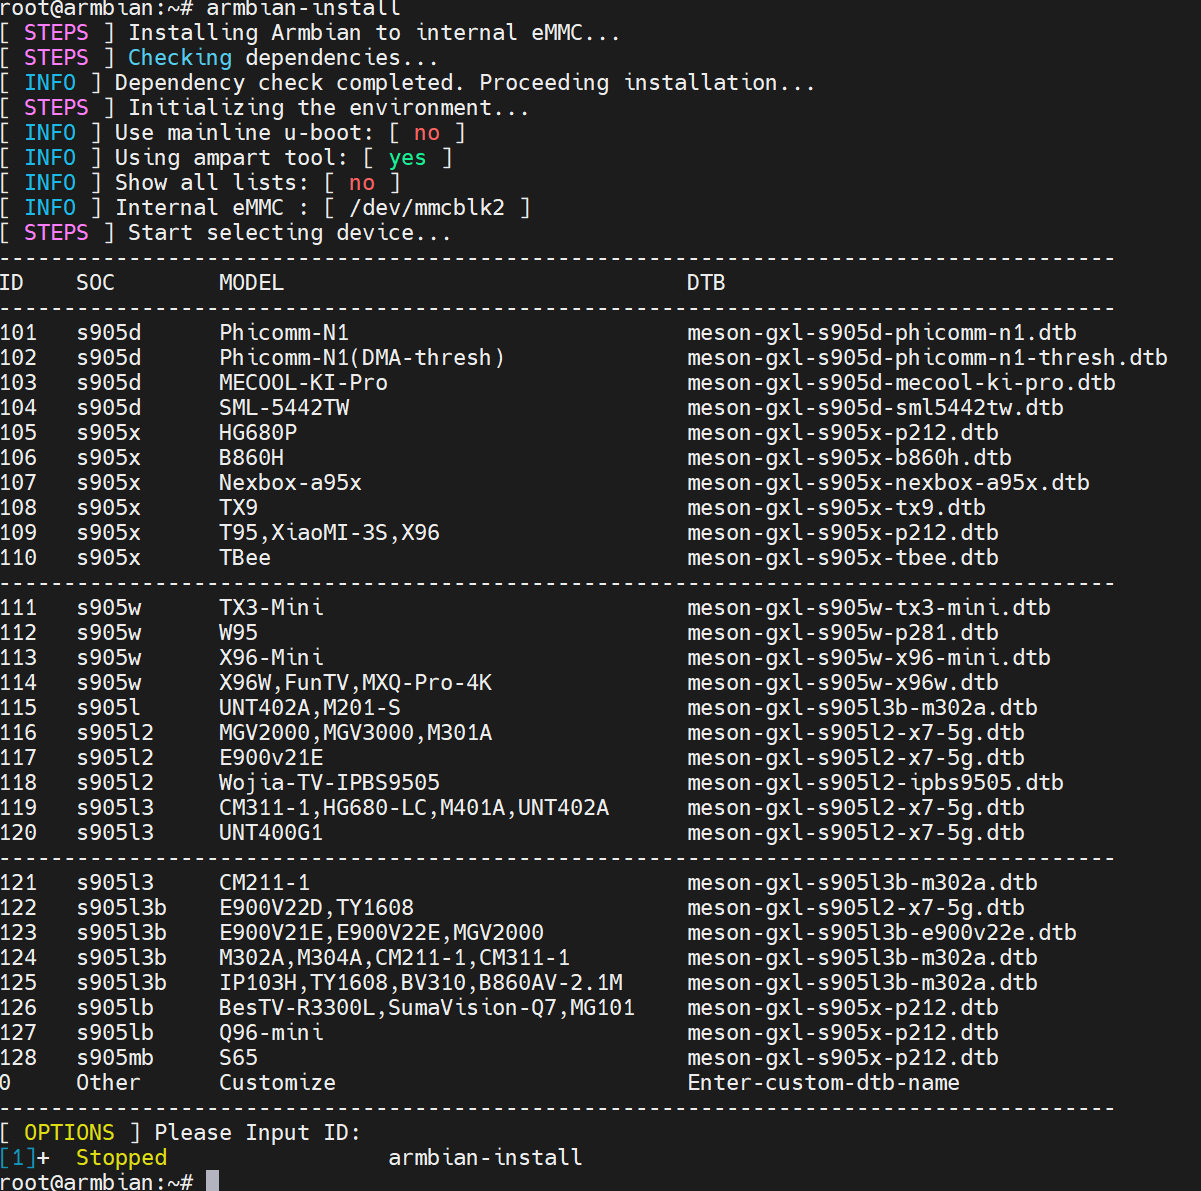Click the "TBee" model name
Viewport: 1201px width, 1191px height.
click(245, 558)
